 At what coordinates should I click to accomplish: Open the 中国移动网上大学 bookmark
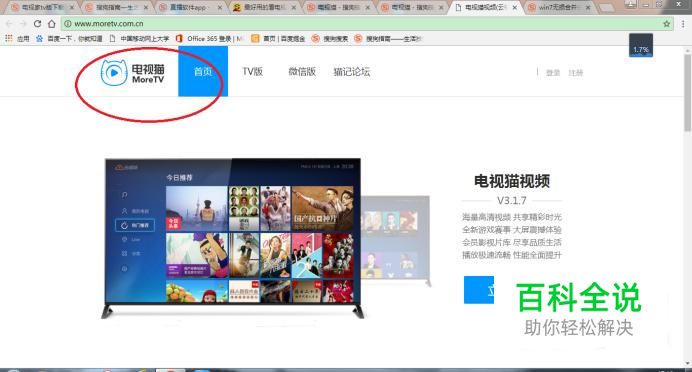(139, 39)
